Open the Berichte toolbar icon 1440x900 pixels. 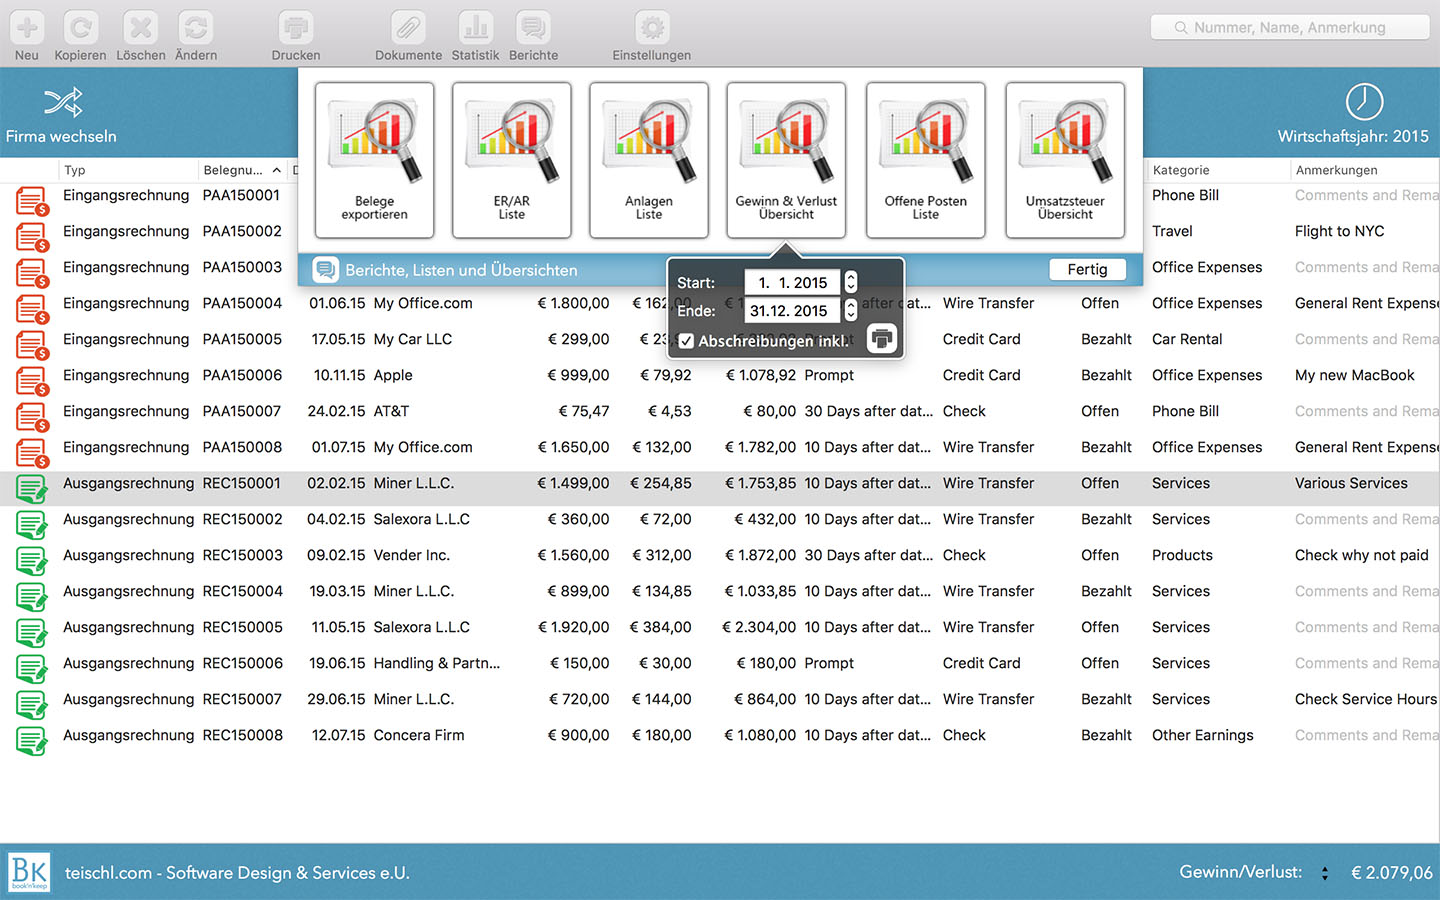(533, 27)
